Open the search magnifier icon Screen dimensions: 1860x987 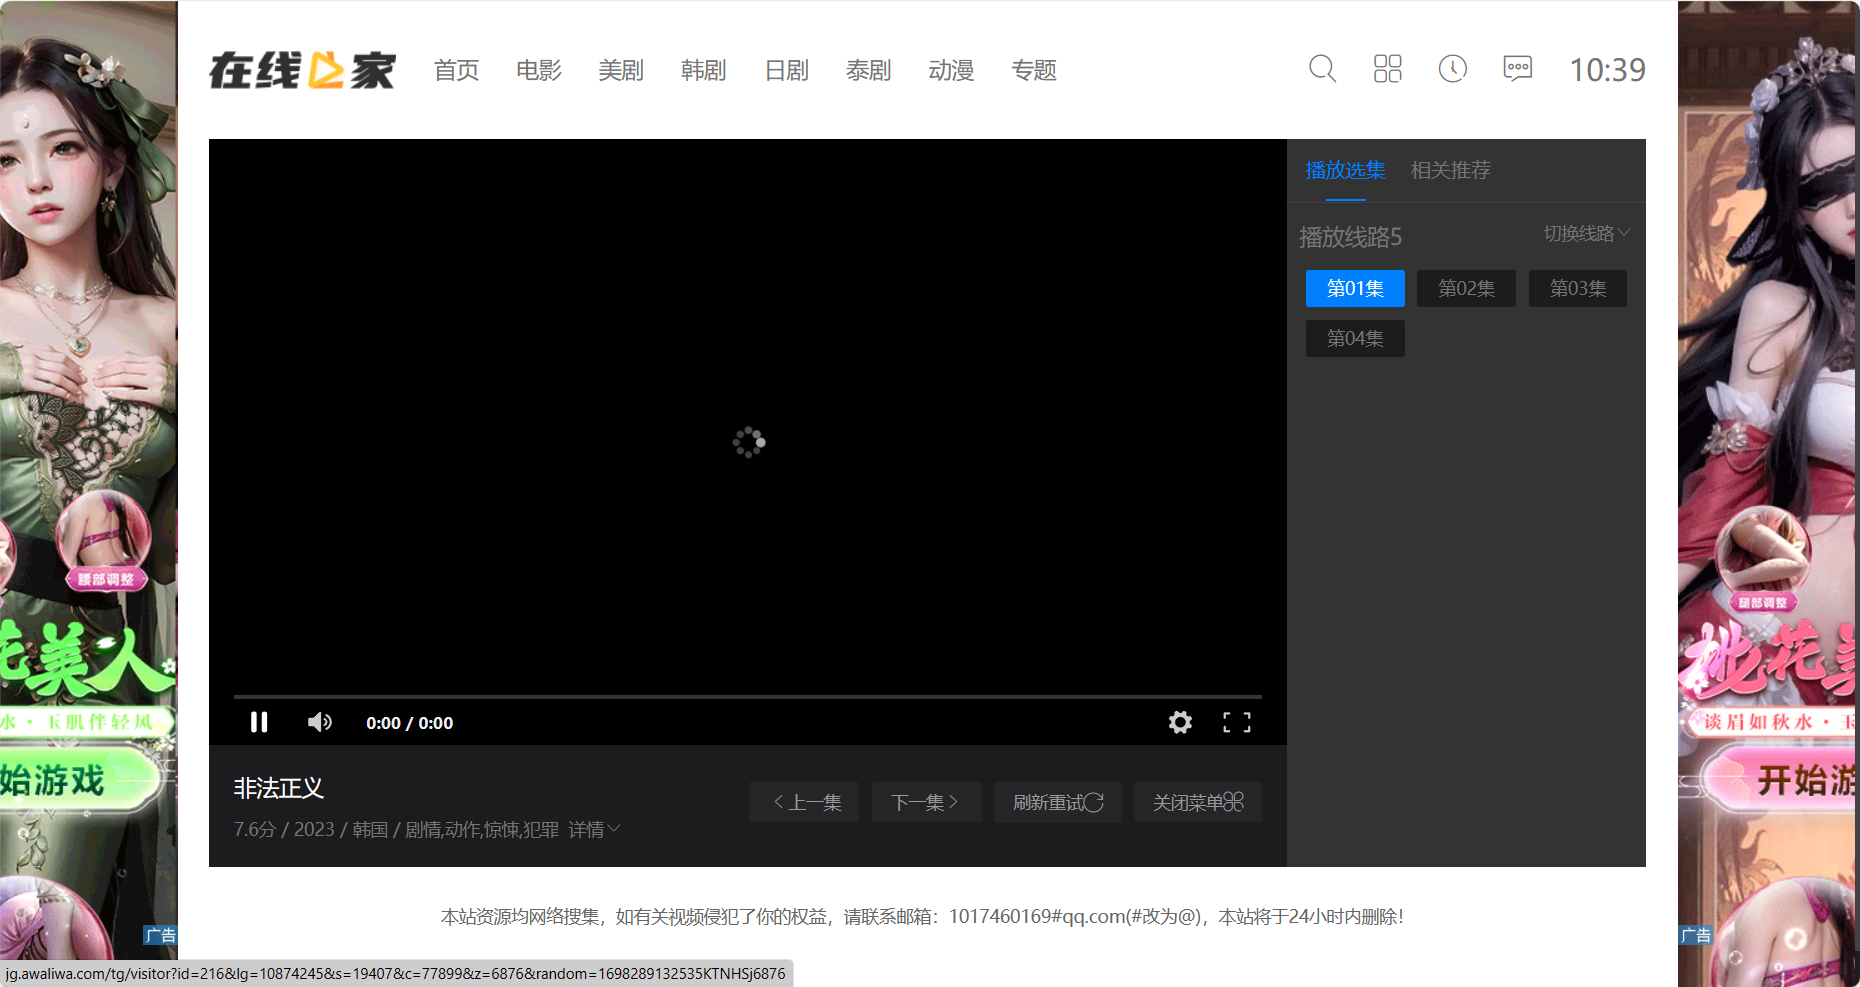pyautogui.click(x=1322, y=69)
